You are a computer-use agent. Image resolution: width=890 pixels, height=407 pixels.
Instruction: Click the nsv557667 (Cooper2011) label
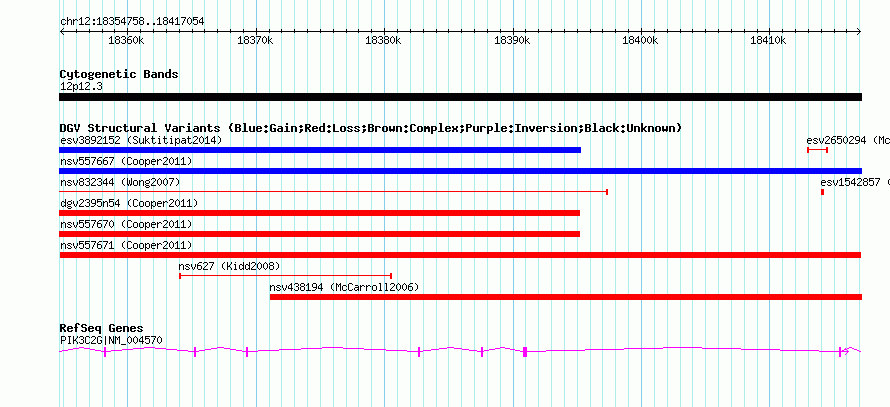point(126,161)
